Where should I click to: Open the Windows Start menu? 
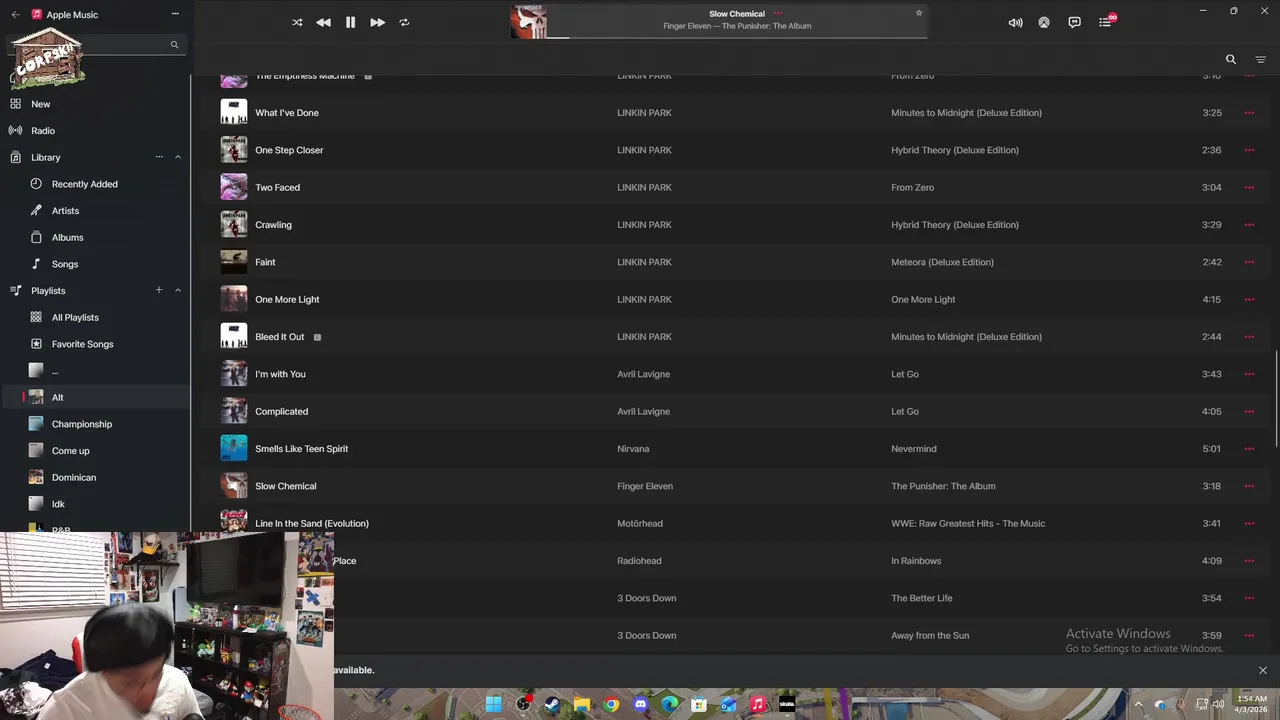tap(493, 704)
